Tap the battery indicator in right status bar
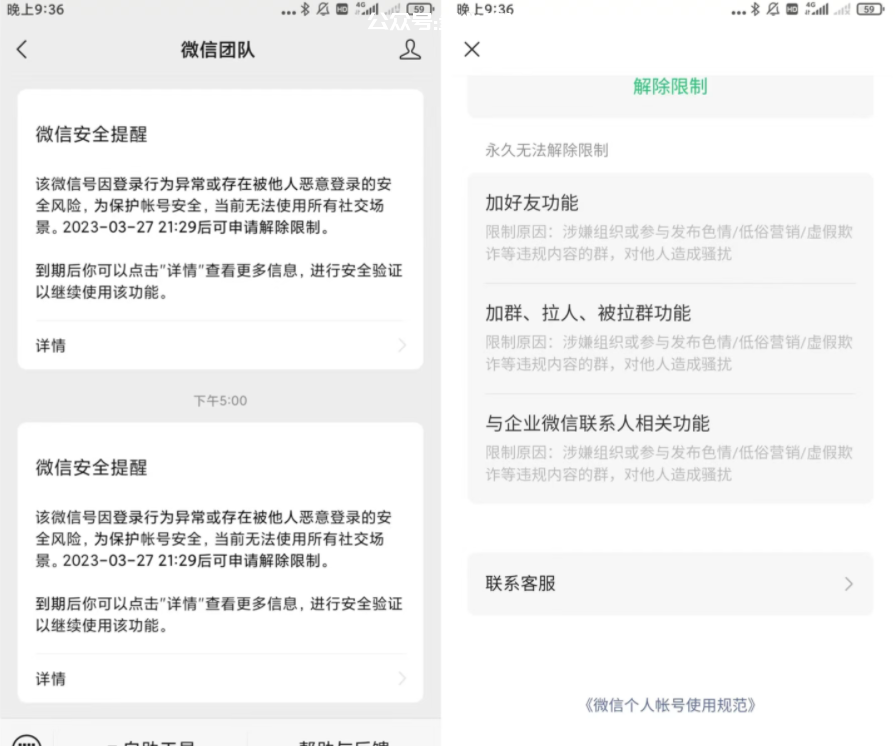 pyautogui.click(x=871, y=9)
